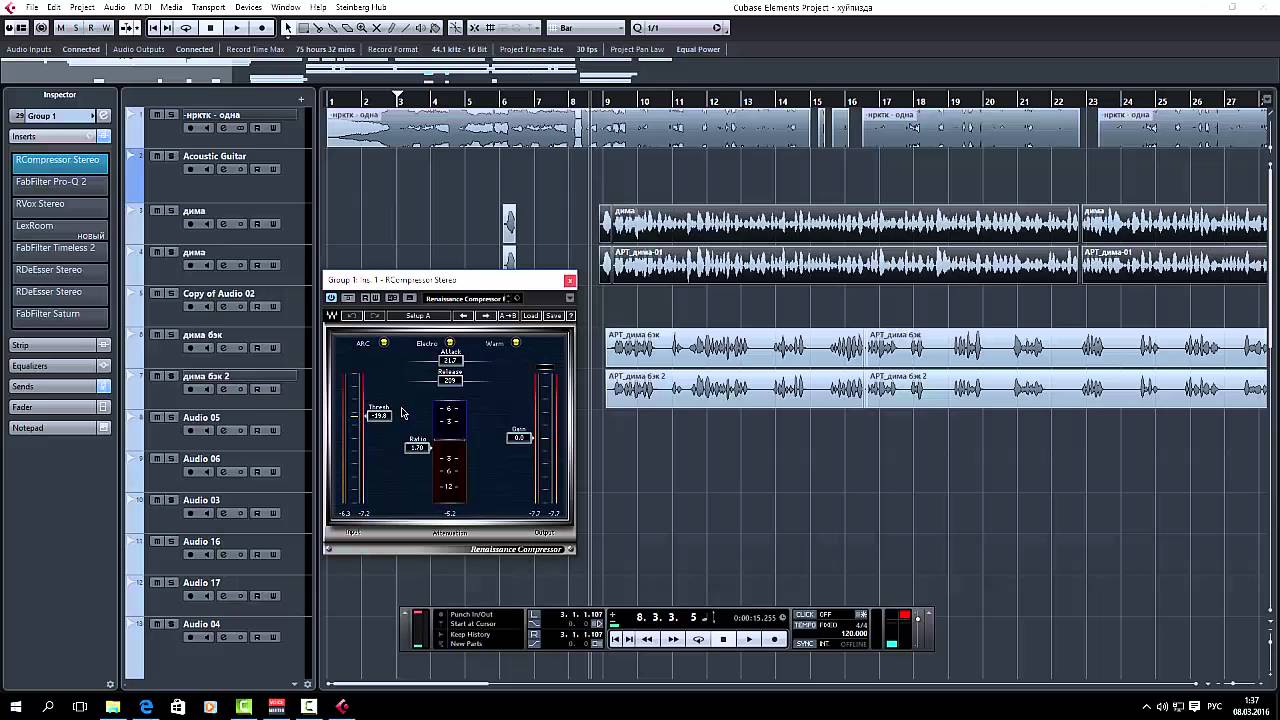Viewport: 1280px width, 720px height.
Task: Open the Devices menu
Action: 248,7
